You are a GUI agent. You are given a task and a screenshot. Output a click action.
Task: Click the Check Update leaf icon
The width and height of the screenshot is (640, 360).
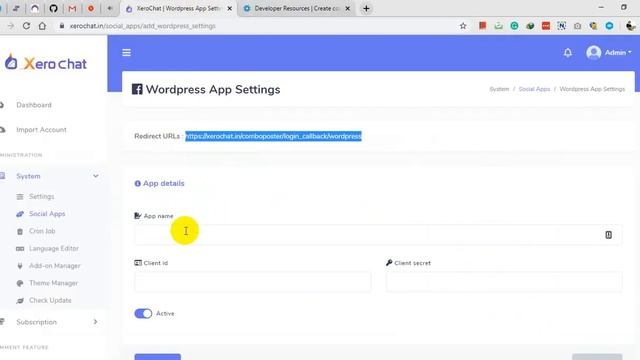point(20,301)
